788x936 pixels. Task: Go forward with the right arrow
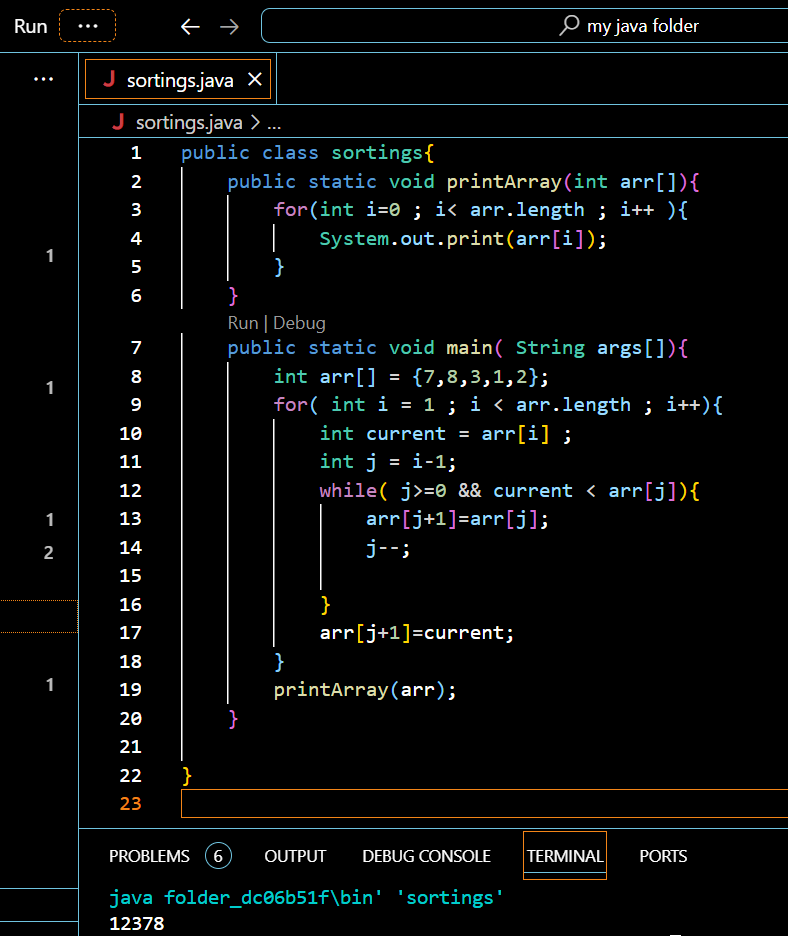229,26
